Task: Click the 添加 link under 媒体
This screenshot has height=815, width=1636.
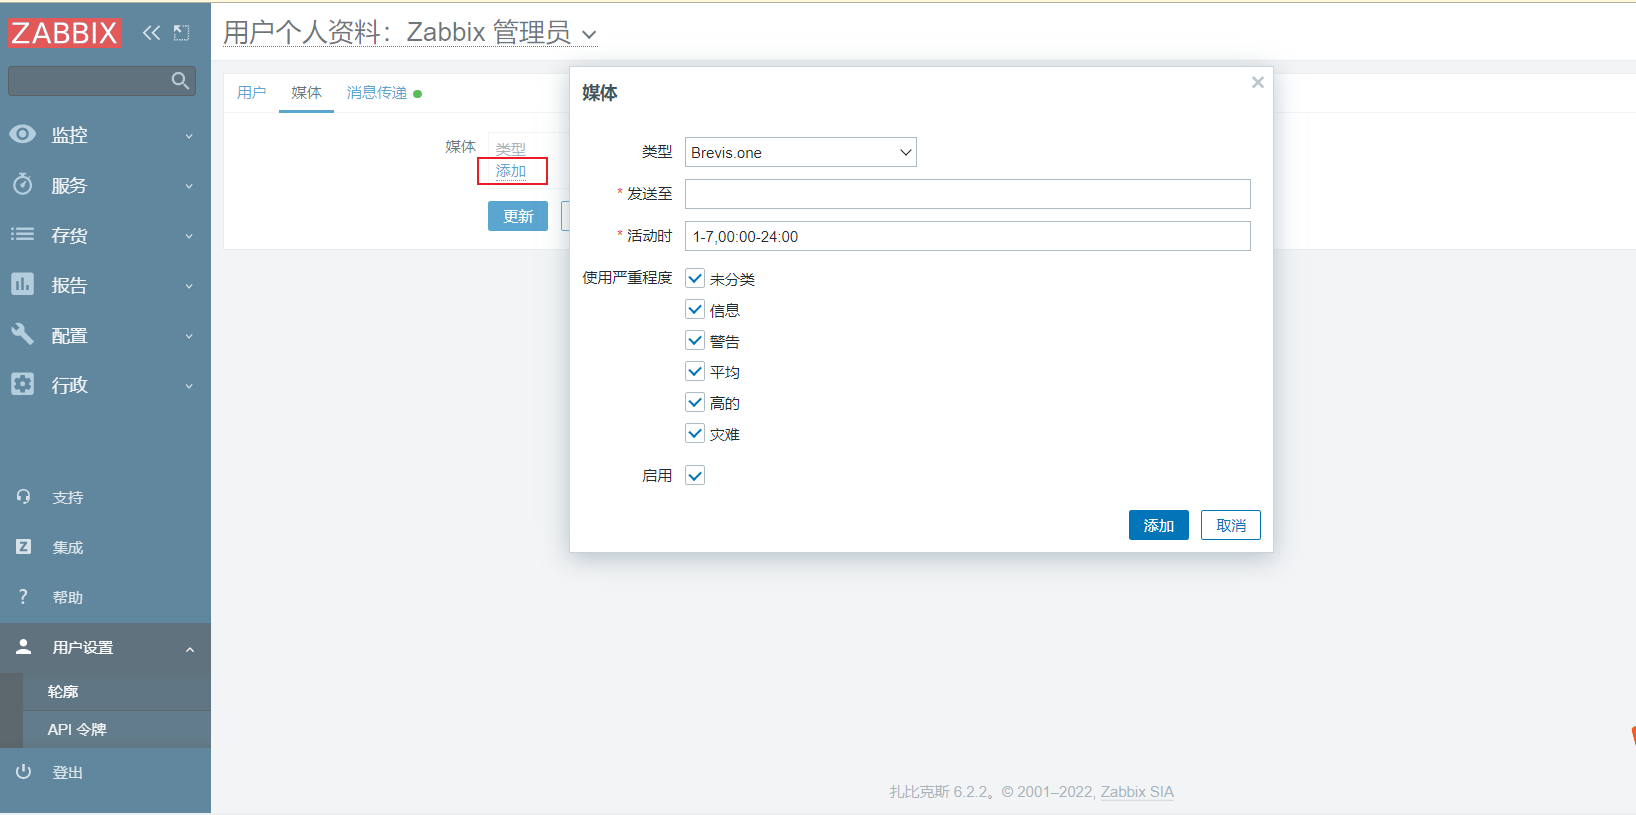Action: click(511, 171)
